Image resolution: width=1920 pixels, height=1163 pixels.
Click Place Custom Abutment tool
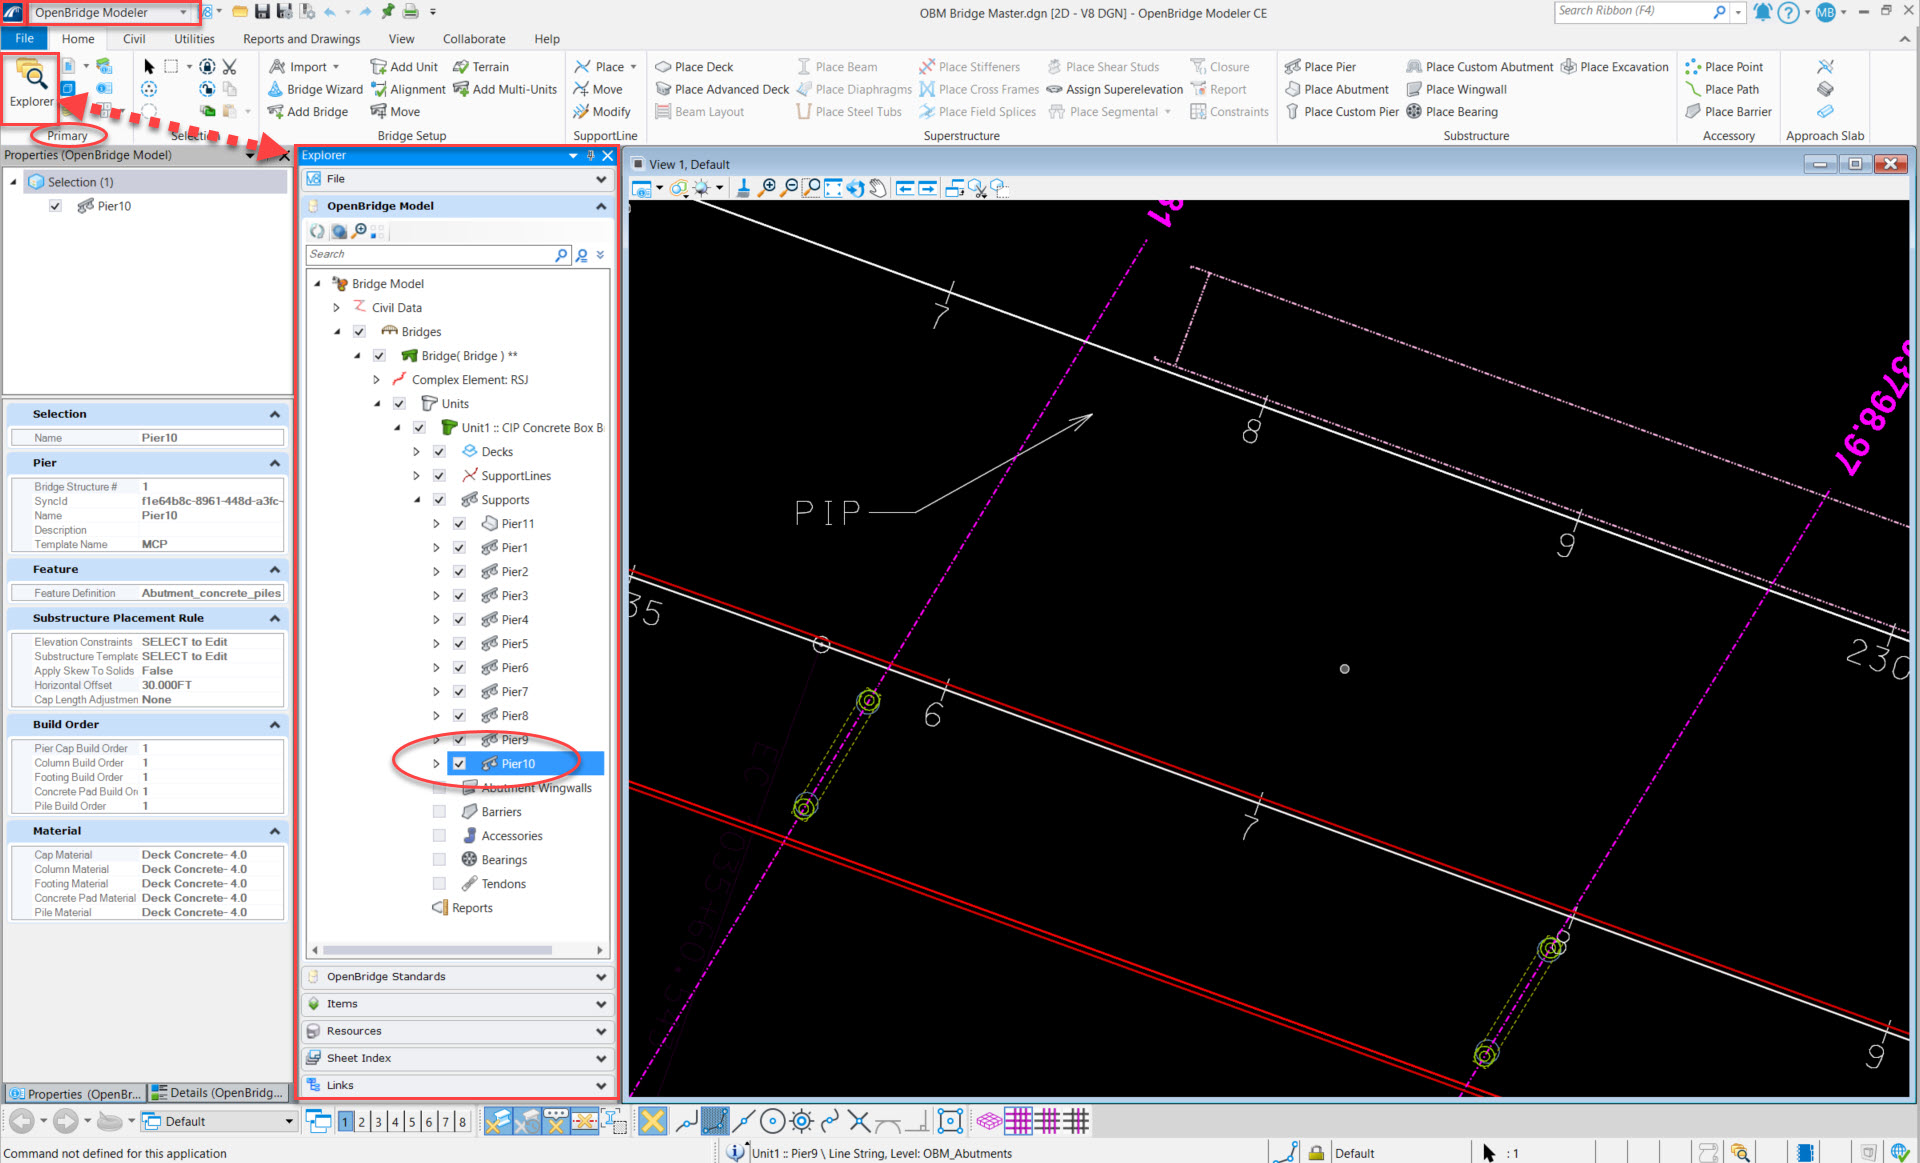pyautogui.click(x=1480, y=67)
